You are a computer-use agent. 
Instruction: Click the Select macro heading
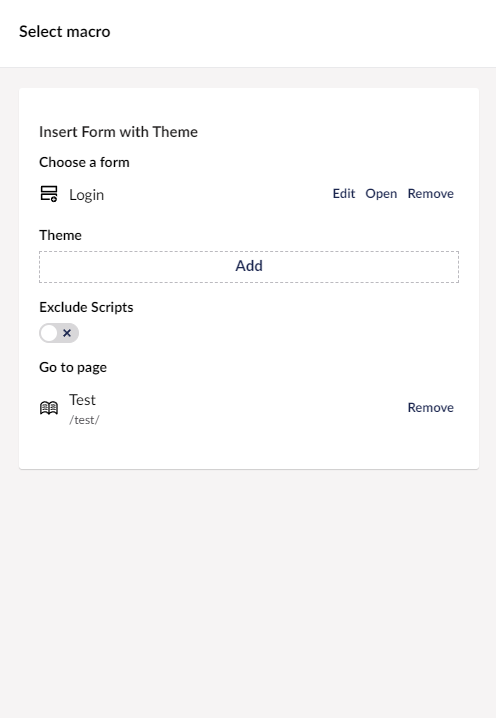(65, 32)
